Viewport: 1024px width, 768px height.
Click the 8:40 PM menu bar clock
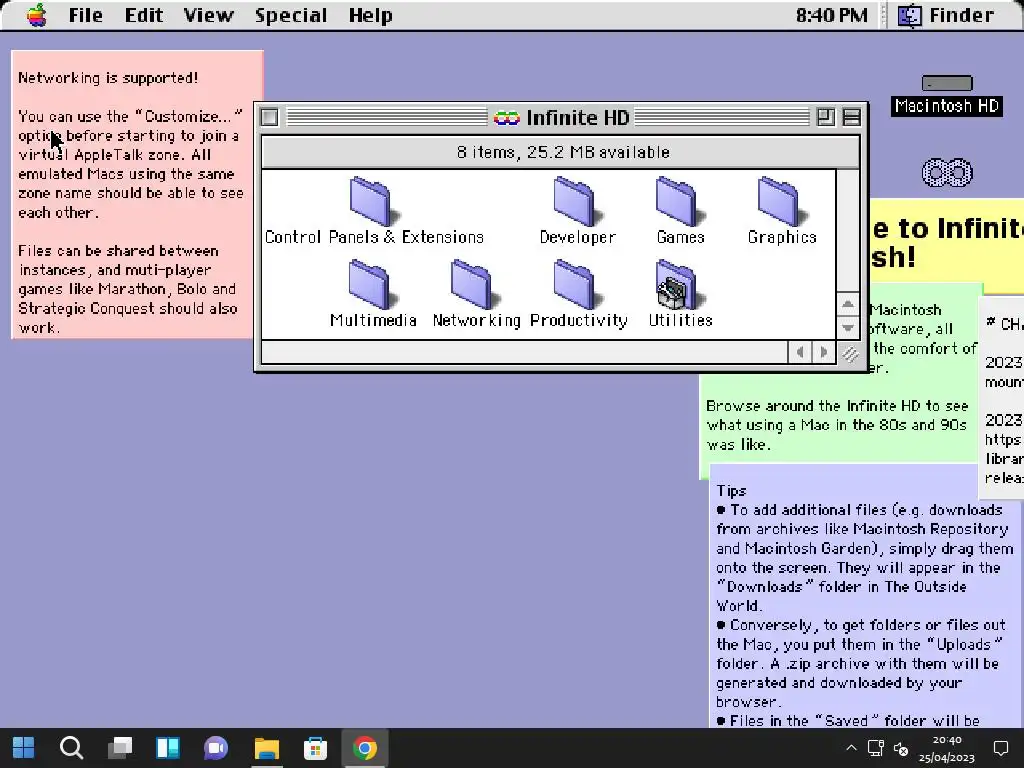coord(831,15)
